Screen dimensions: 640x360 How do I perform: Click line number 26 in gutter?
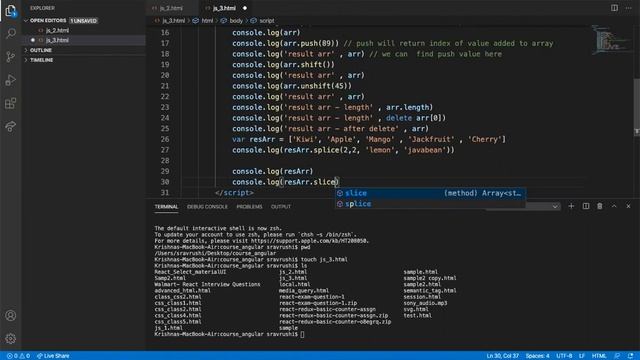click(164, 139)
